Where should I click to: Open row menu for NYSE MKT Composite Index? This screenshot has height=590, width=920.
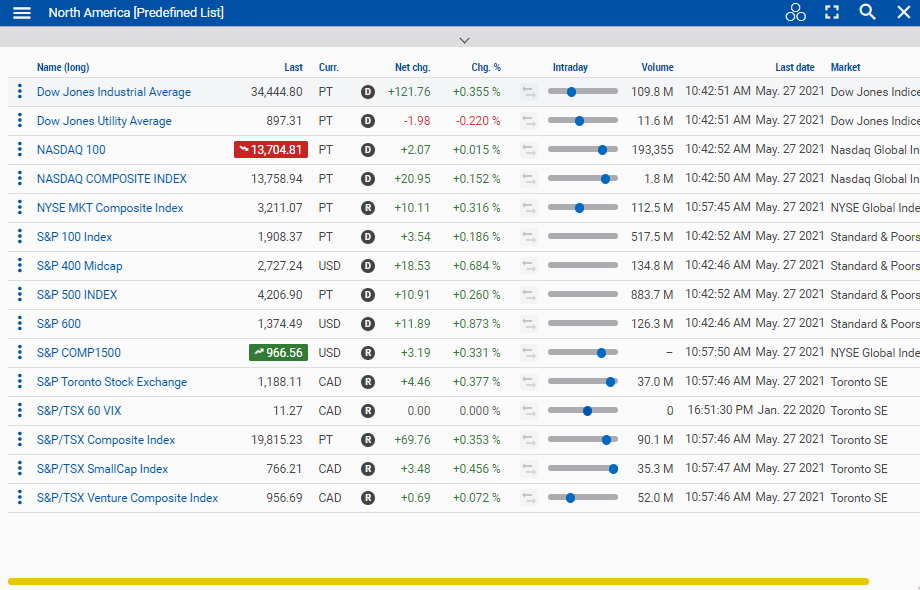coord(20,208)
